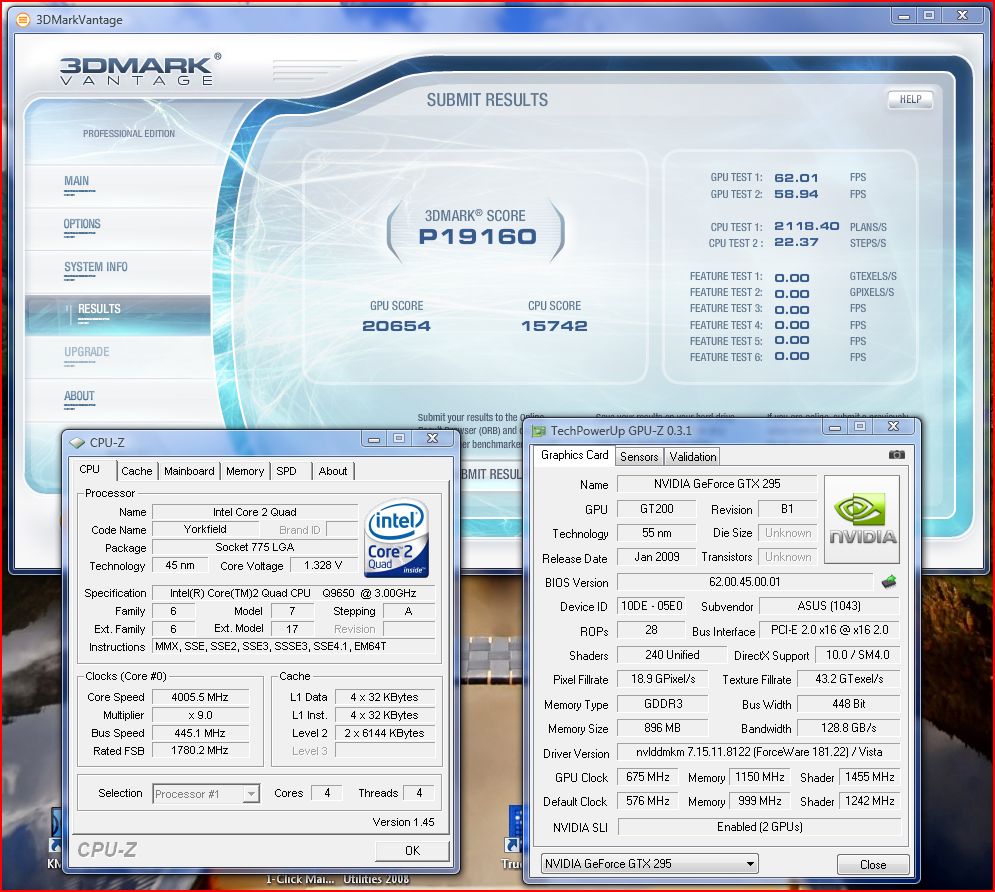995x892 pixels.
Task: Click the CPU-Z title bar icon
Action: coord(77,441)
